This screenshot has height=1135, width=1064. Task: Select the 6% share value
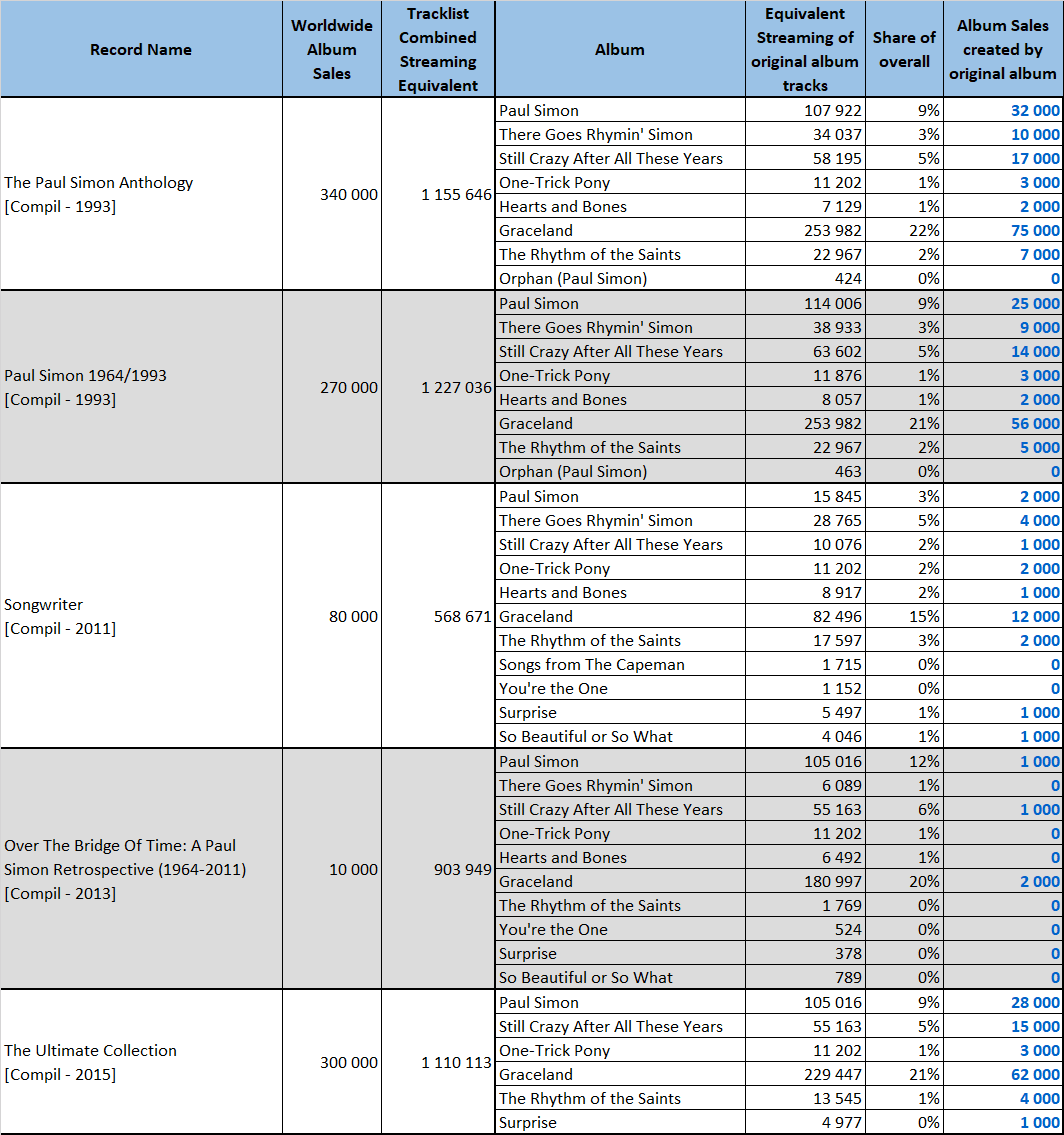[904, 809]
